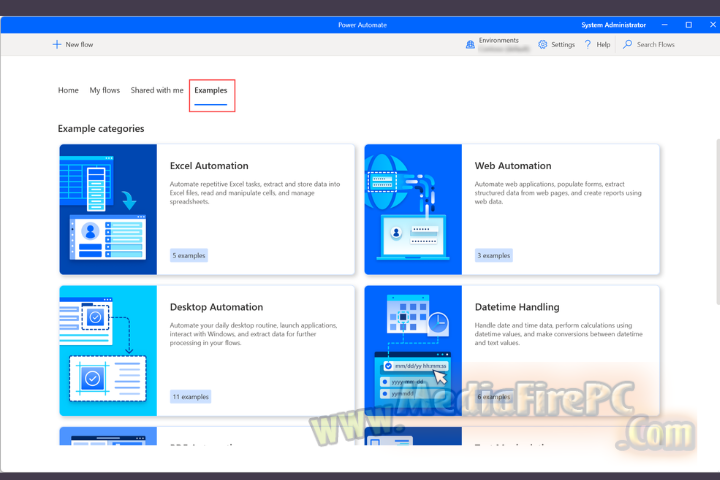Open the Shared with me tab
The height and width of the screenshot is (480, 720).
tap(157, 90)
